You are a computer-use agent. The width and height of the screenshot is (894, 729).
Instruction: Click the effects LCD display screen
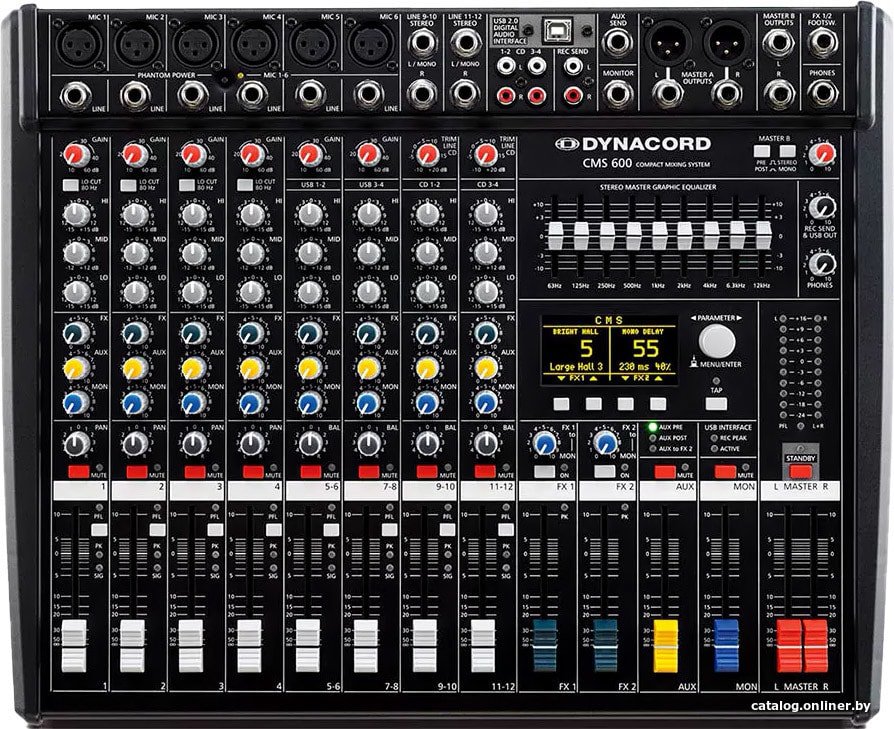609,350
